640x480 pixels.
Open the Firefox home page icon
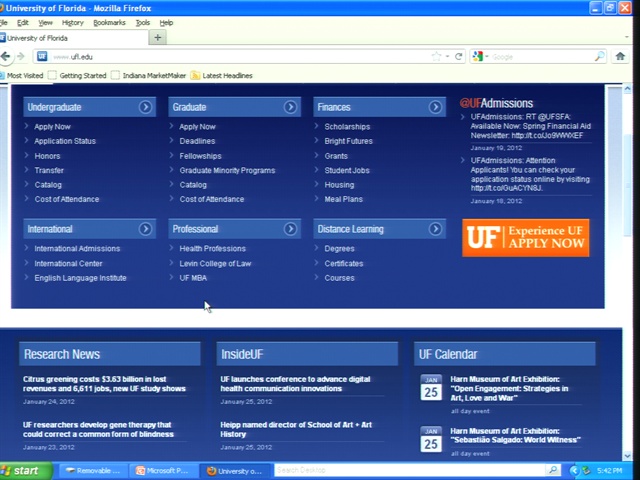(x=620, y=56)
